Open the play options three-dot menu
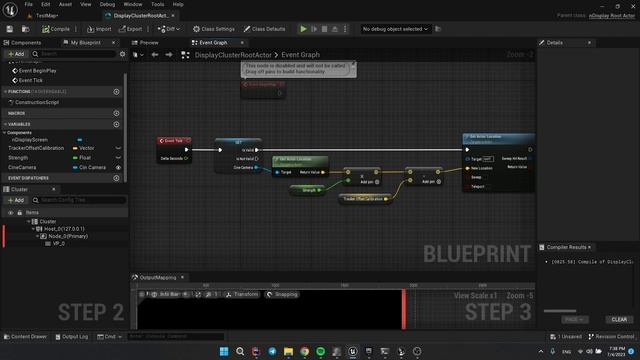Image resolution: width=640 pixels, height=360 pixels. tap(345, 29)
